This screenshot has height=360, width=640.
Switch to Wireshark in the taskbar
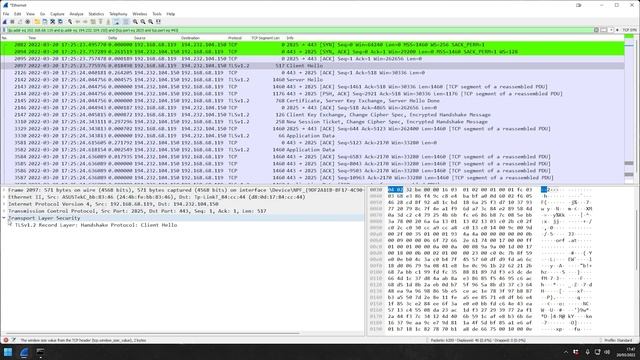(x=24, y=352)
